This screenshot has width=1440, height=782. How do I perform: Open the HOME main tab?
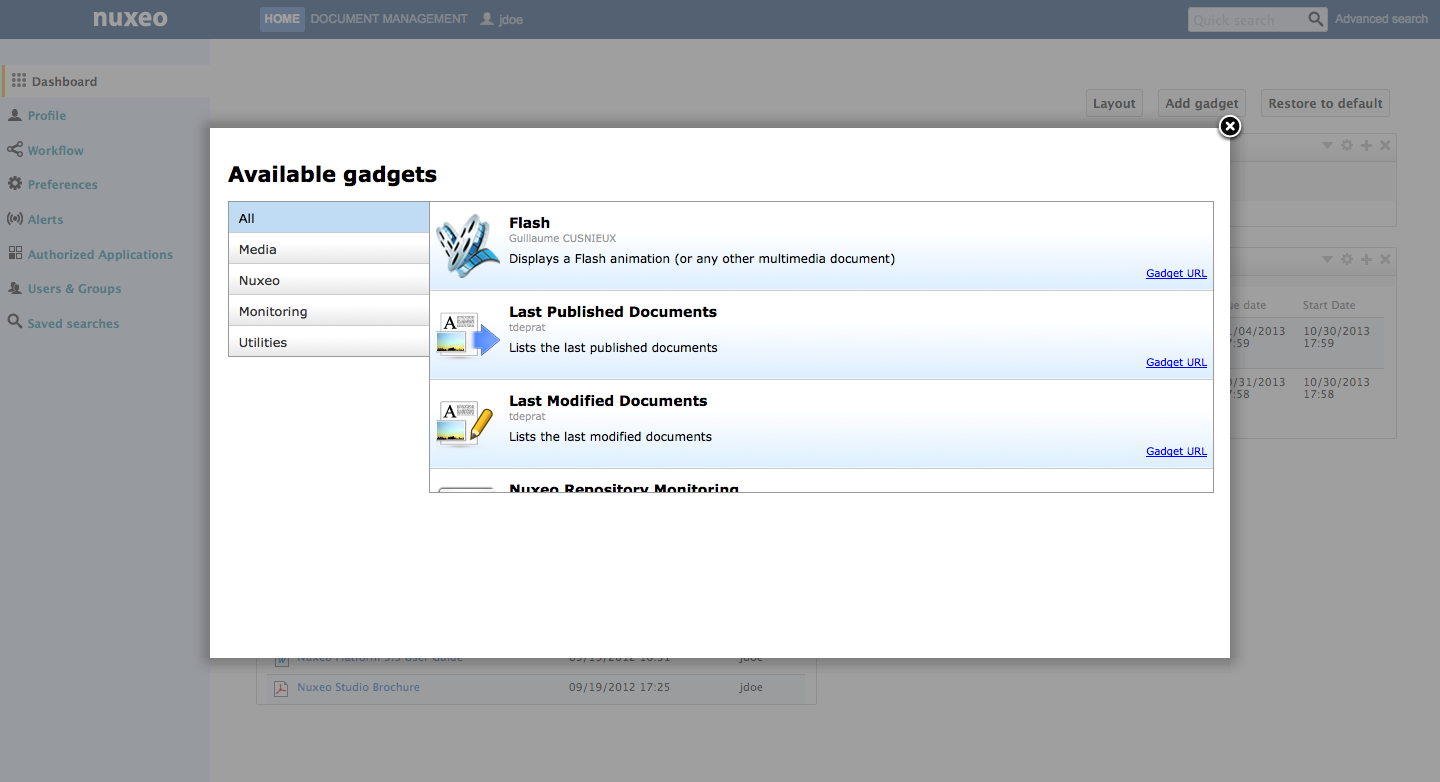[282, 19]
